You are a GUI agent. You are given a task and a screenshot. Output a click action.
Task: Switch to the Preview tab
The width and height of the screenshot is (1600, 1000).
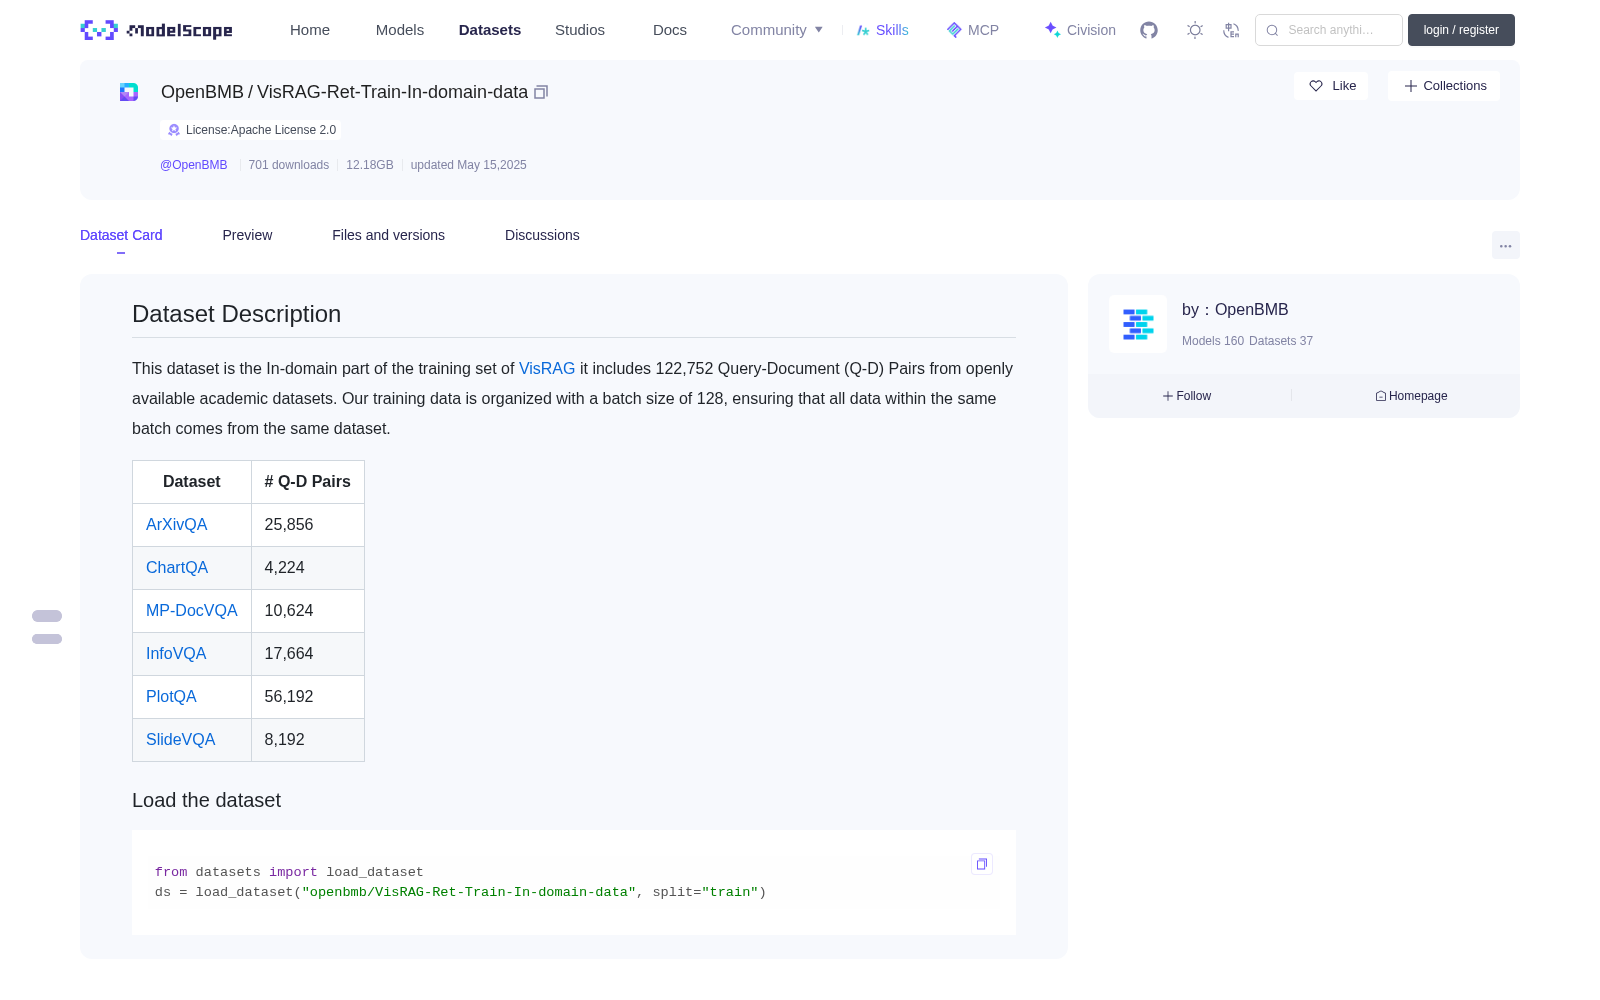click(x=247, y=235)
